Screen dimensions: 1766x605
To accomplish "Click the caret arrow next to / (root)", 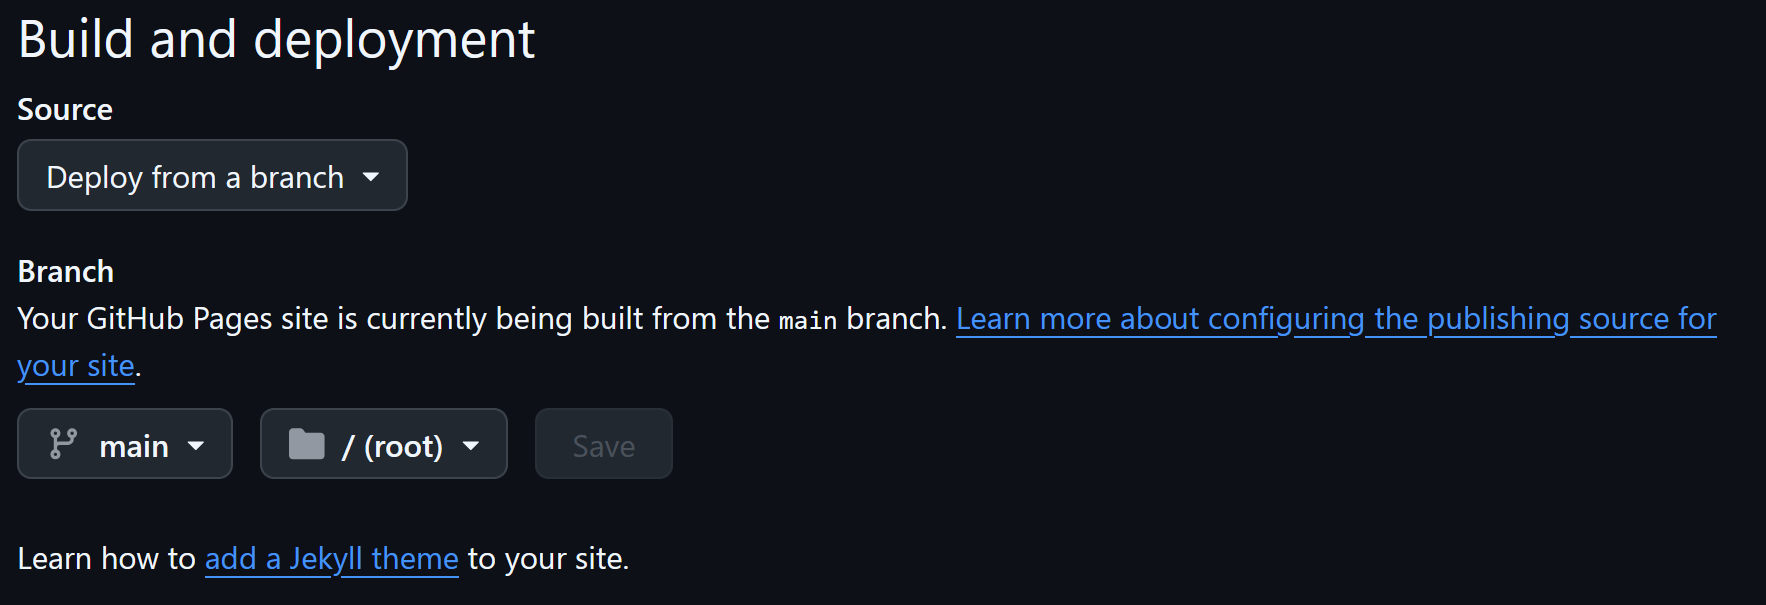I will [471, 446].
